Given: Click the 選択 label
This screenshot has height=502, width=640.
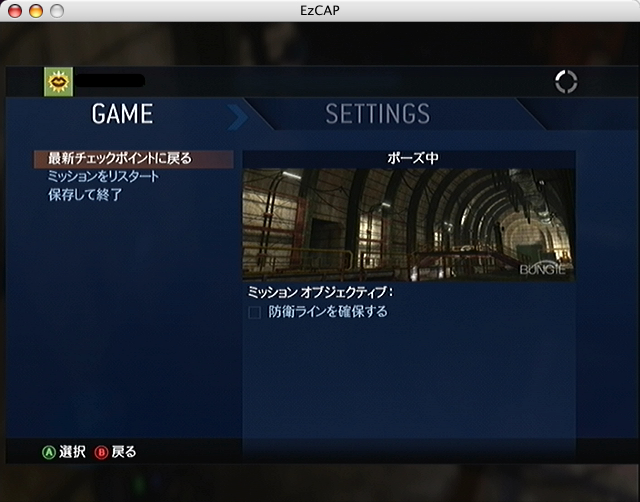Looking at the screenshot, I should (72, 452).
